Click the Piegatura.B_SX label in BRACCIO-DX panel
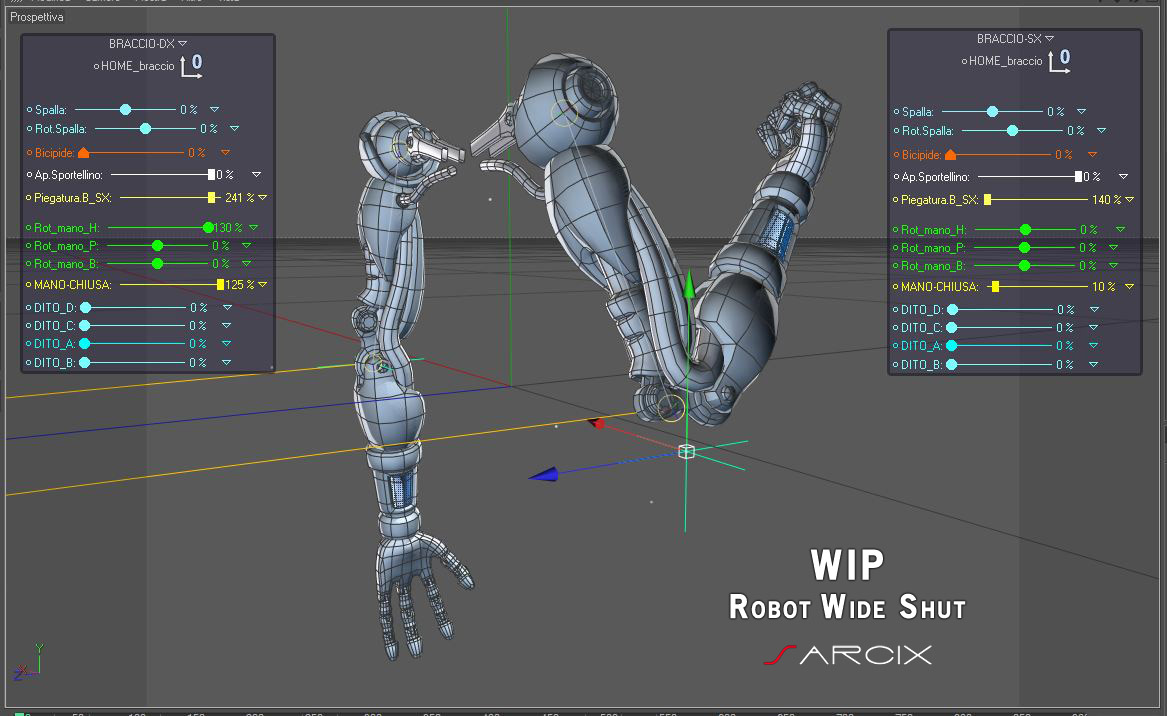 coord(72,198)
